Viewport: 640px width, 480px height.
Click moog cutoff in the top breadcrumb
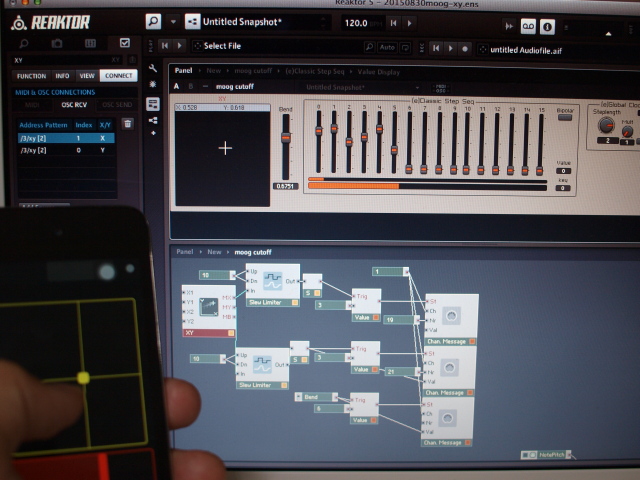click(x=253, y=71)
